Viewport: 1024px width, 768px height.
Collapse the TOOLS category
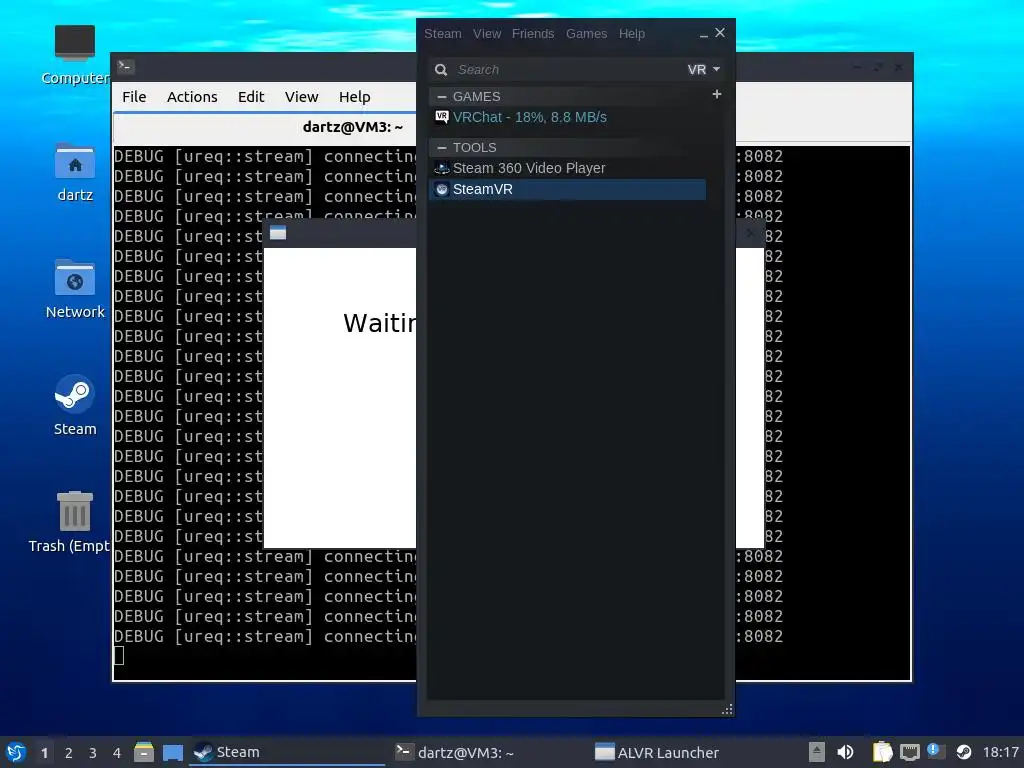[x=442, y=148]
